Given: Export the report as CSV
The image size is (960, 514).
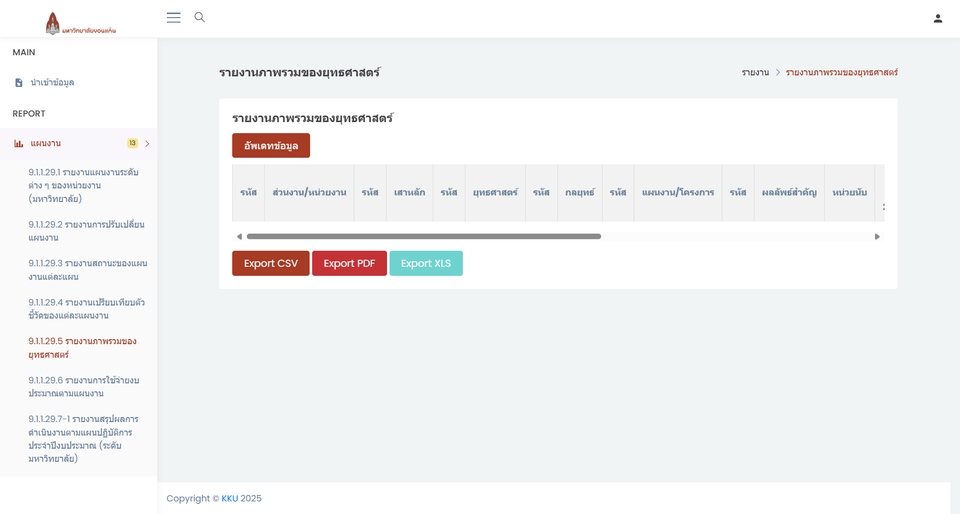Looking at the screenshot, I should 270,263.
